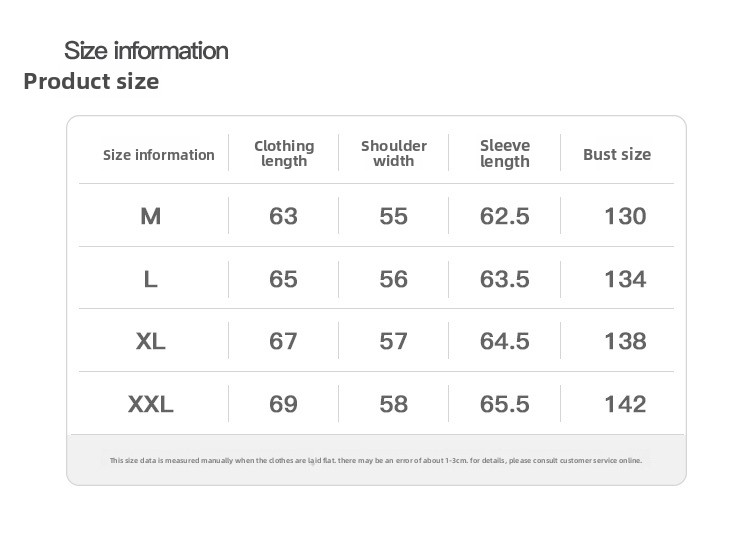Click the L size row label

tap(151, 279)
